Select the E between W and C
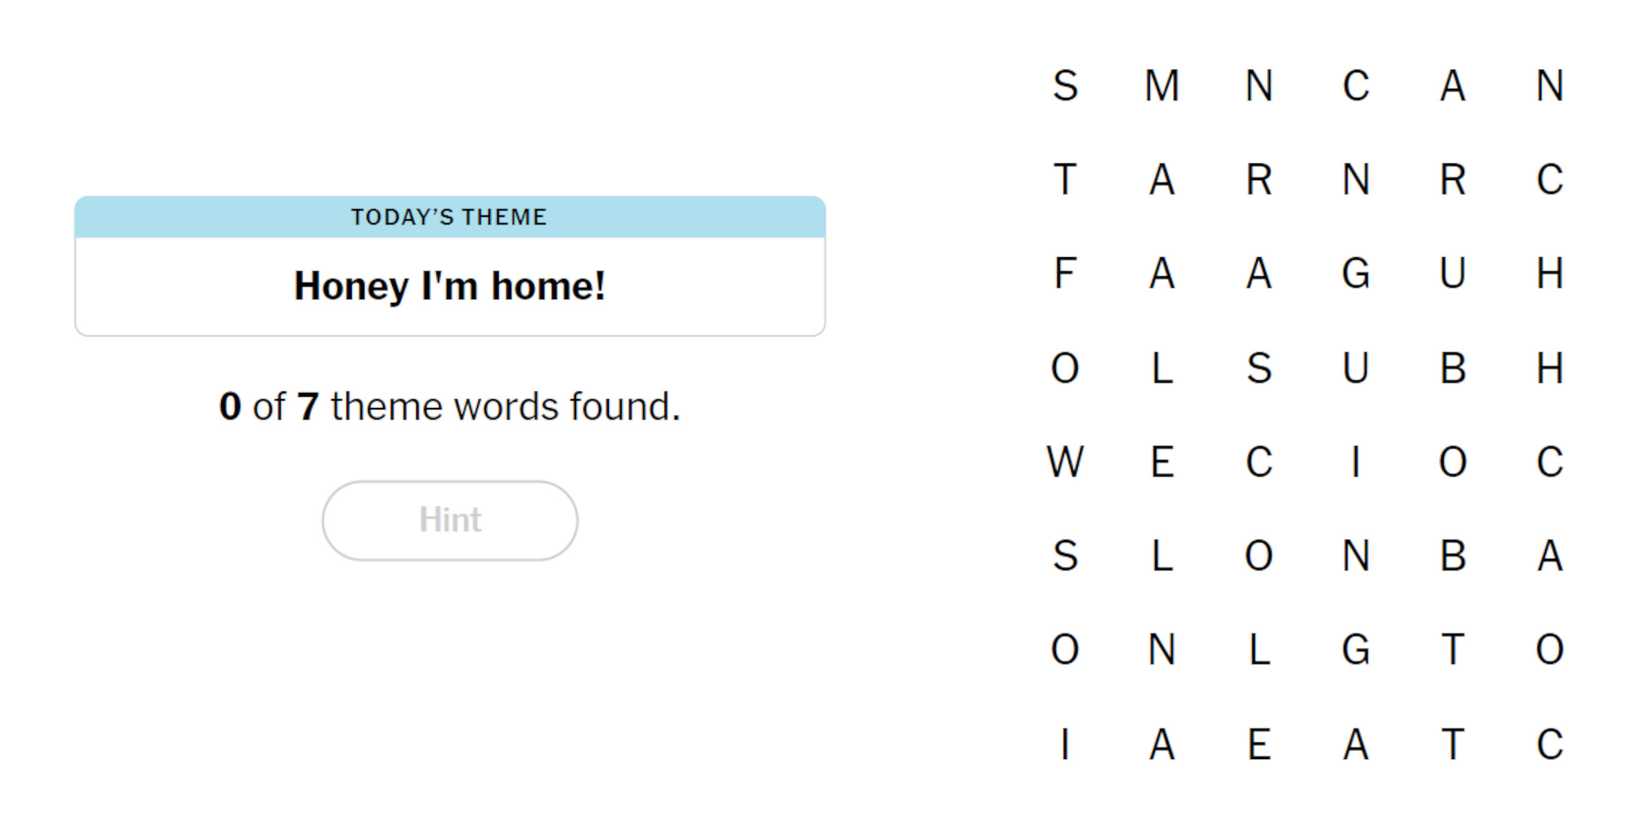 pos(1162,462)
